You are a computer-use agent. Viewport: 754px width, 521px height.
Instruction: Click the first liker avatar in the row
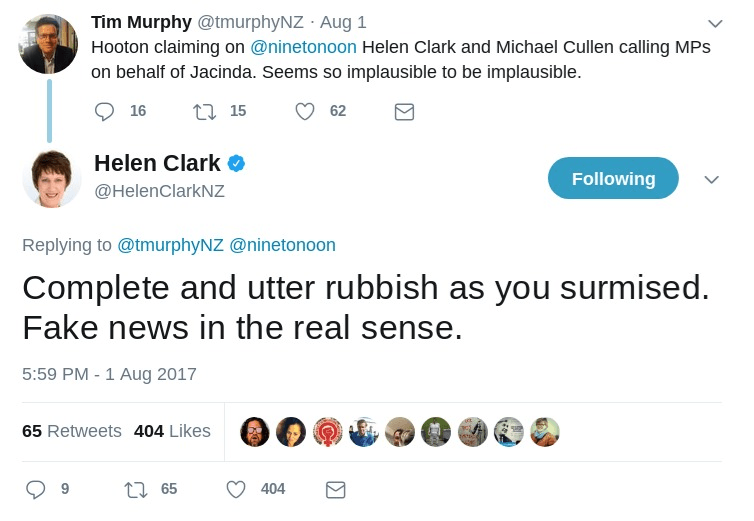pyautogui.click(x=255, y=432)
